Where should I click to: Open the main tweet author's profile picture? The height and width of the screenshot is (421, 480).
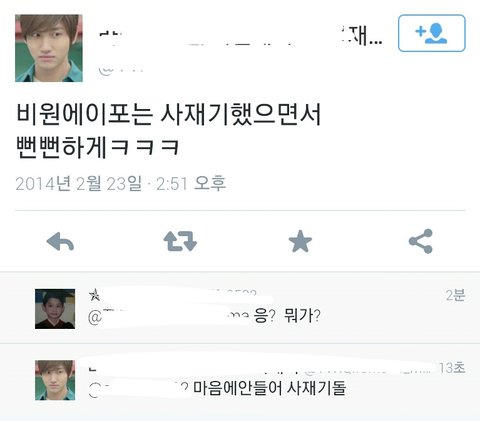click(x=49, y=48)
